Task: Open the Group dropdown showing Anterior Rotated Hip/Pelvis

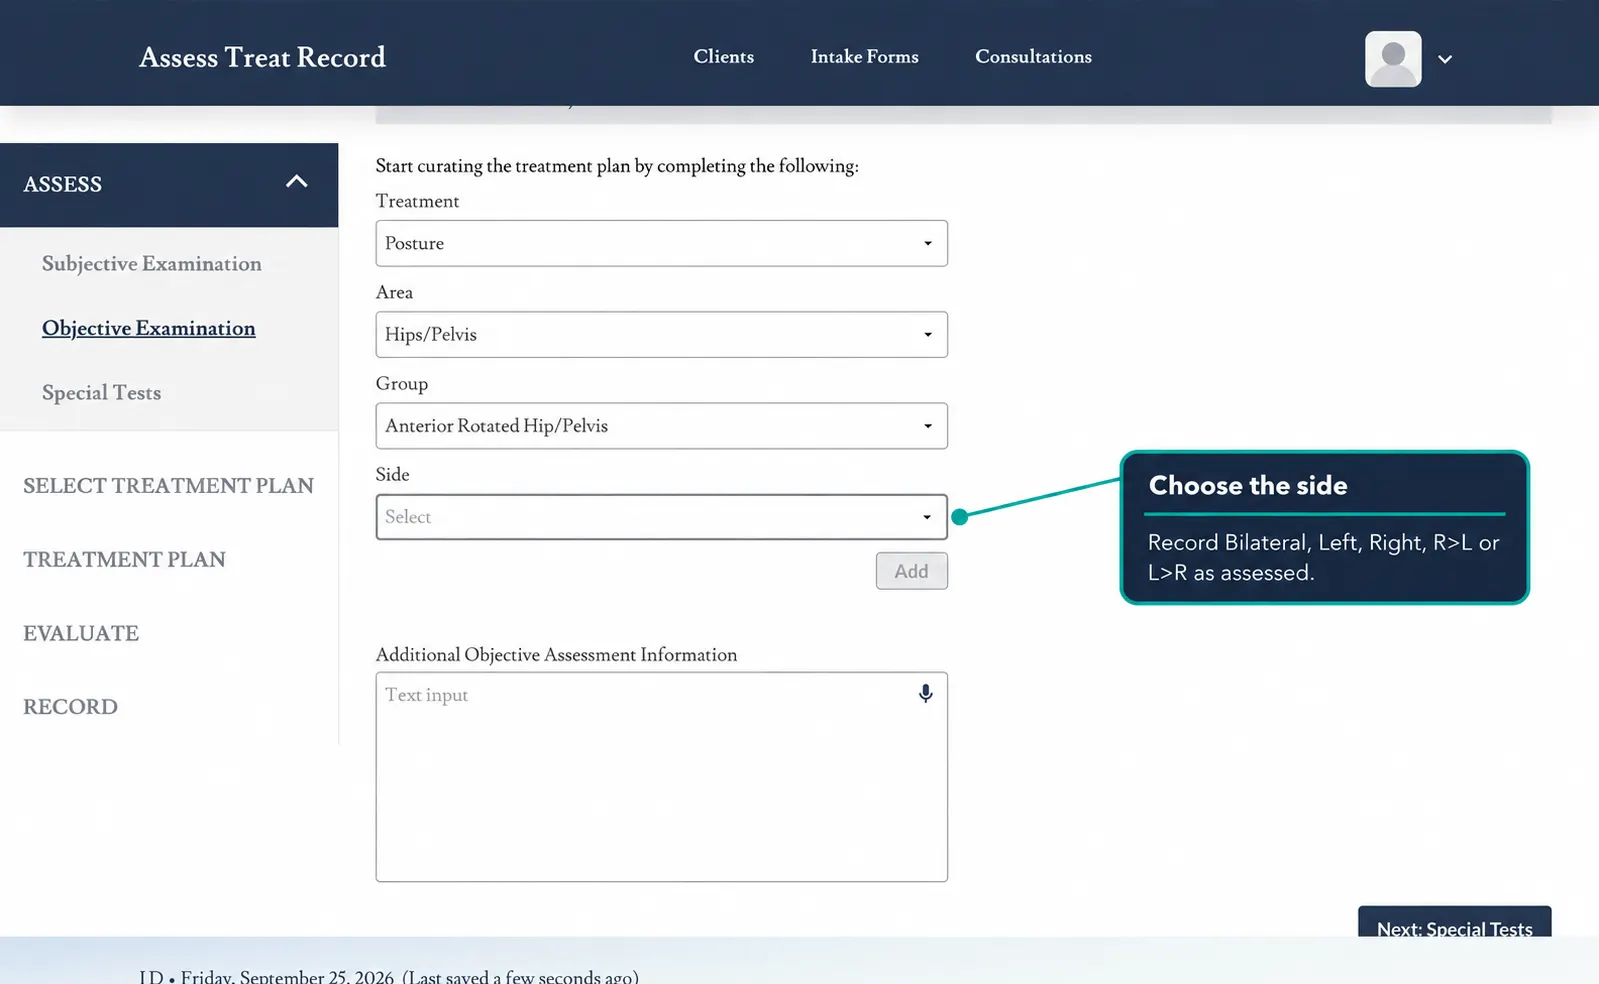Action: pos(661,426)
